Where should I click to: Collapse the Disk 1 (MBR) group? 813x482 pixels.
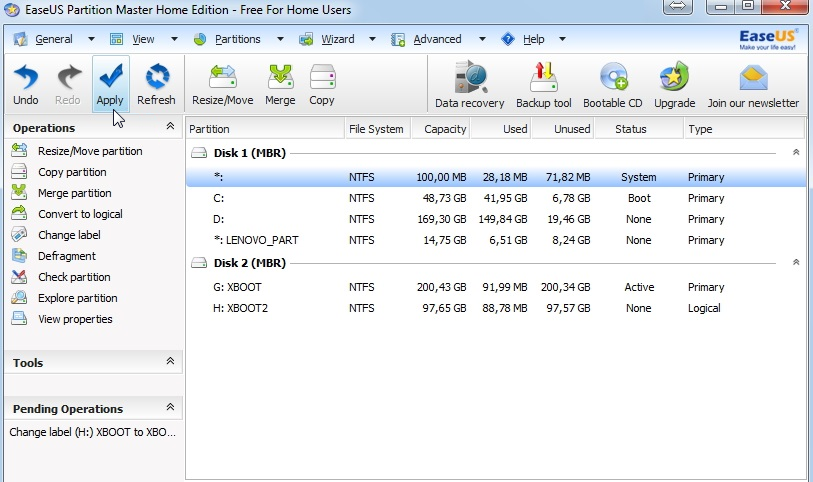coord(796,153)
